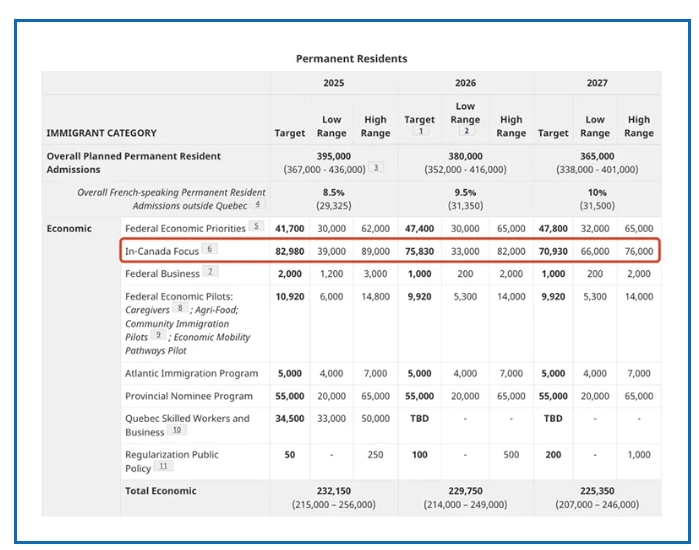Click the Permanent Residents table title
699x550 pixels.
coord(351,59)
